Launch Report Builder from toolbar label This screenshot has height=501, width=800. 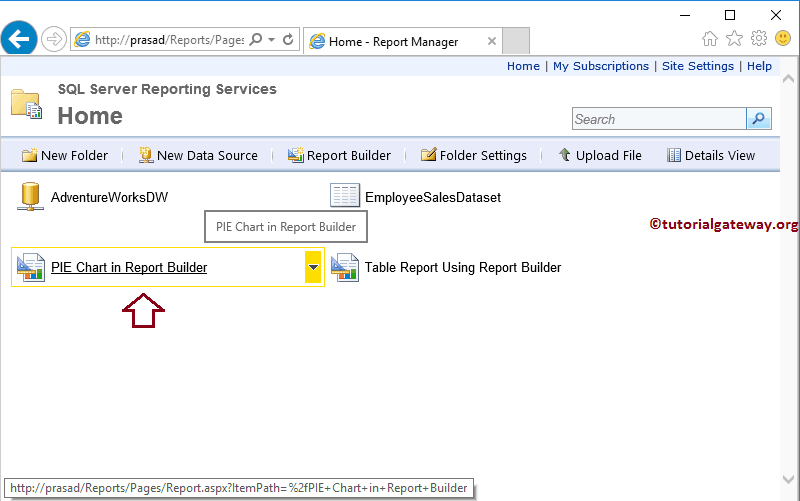pos(349,156)
